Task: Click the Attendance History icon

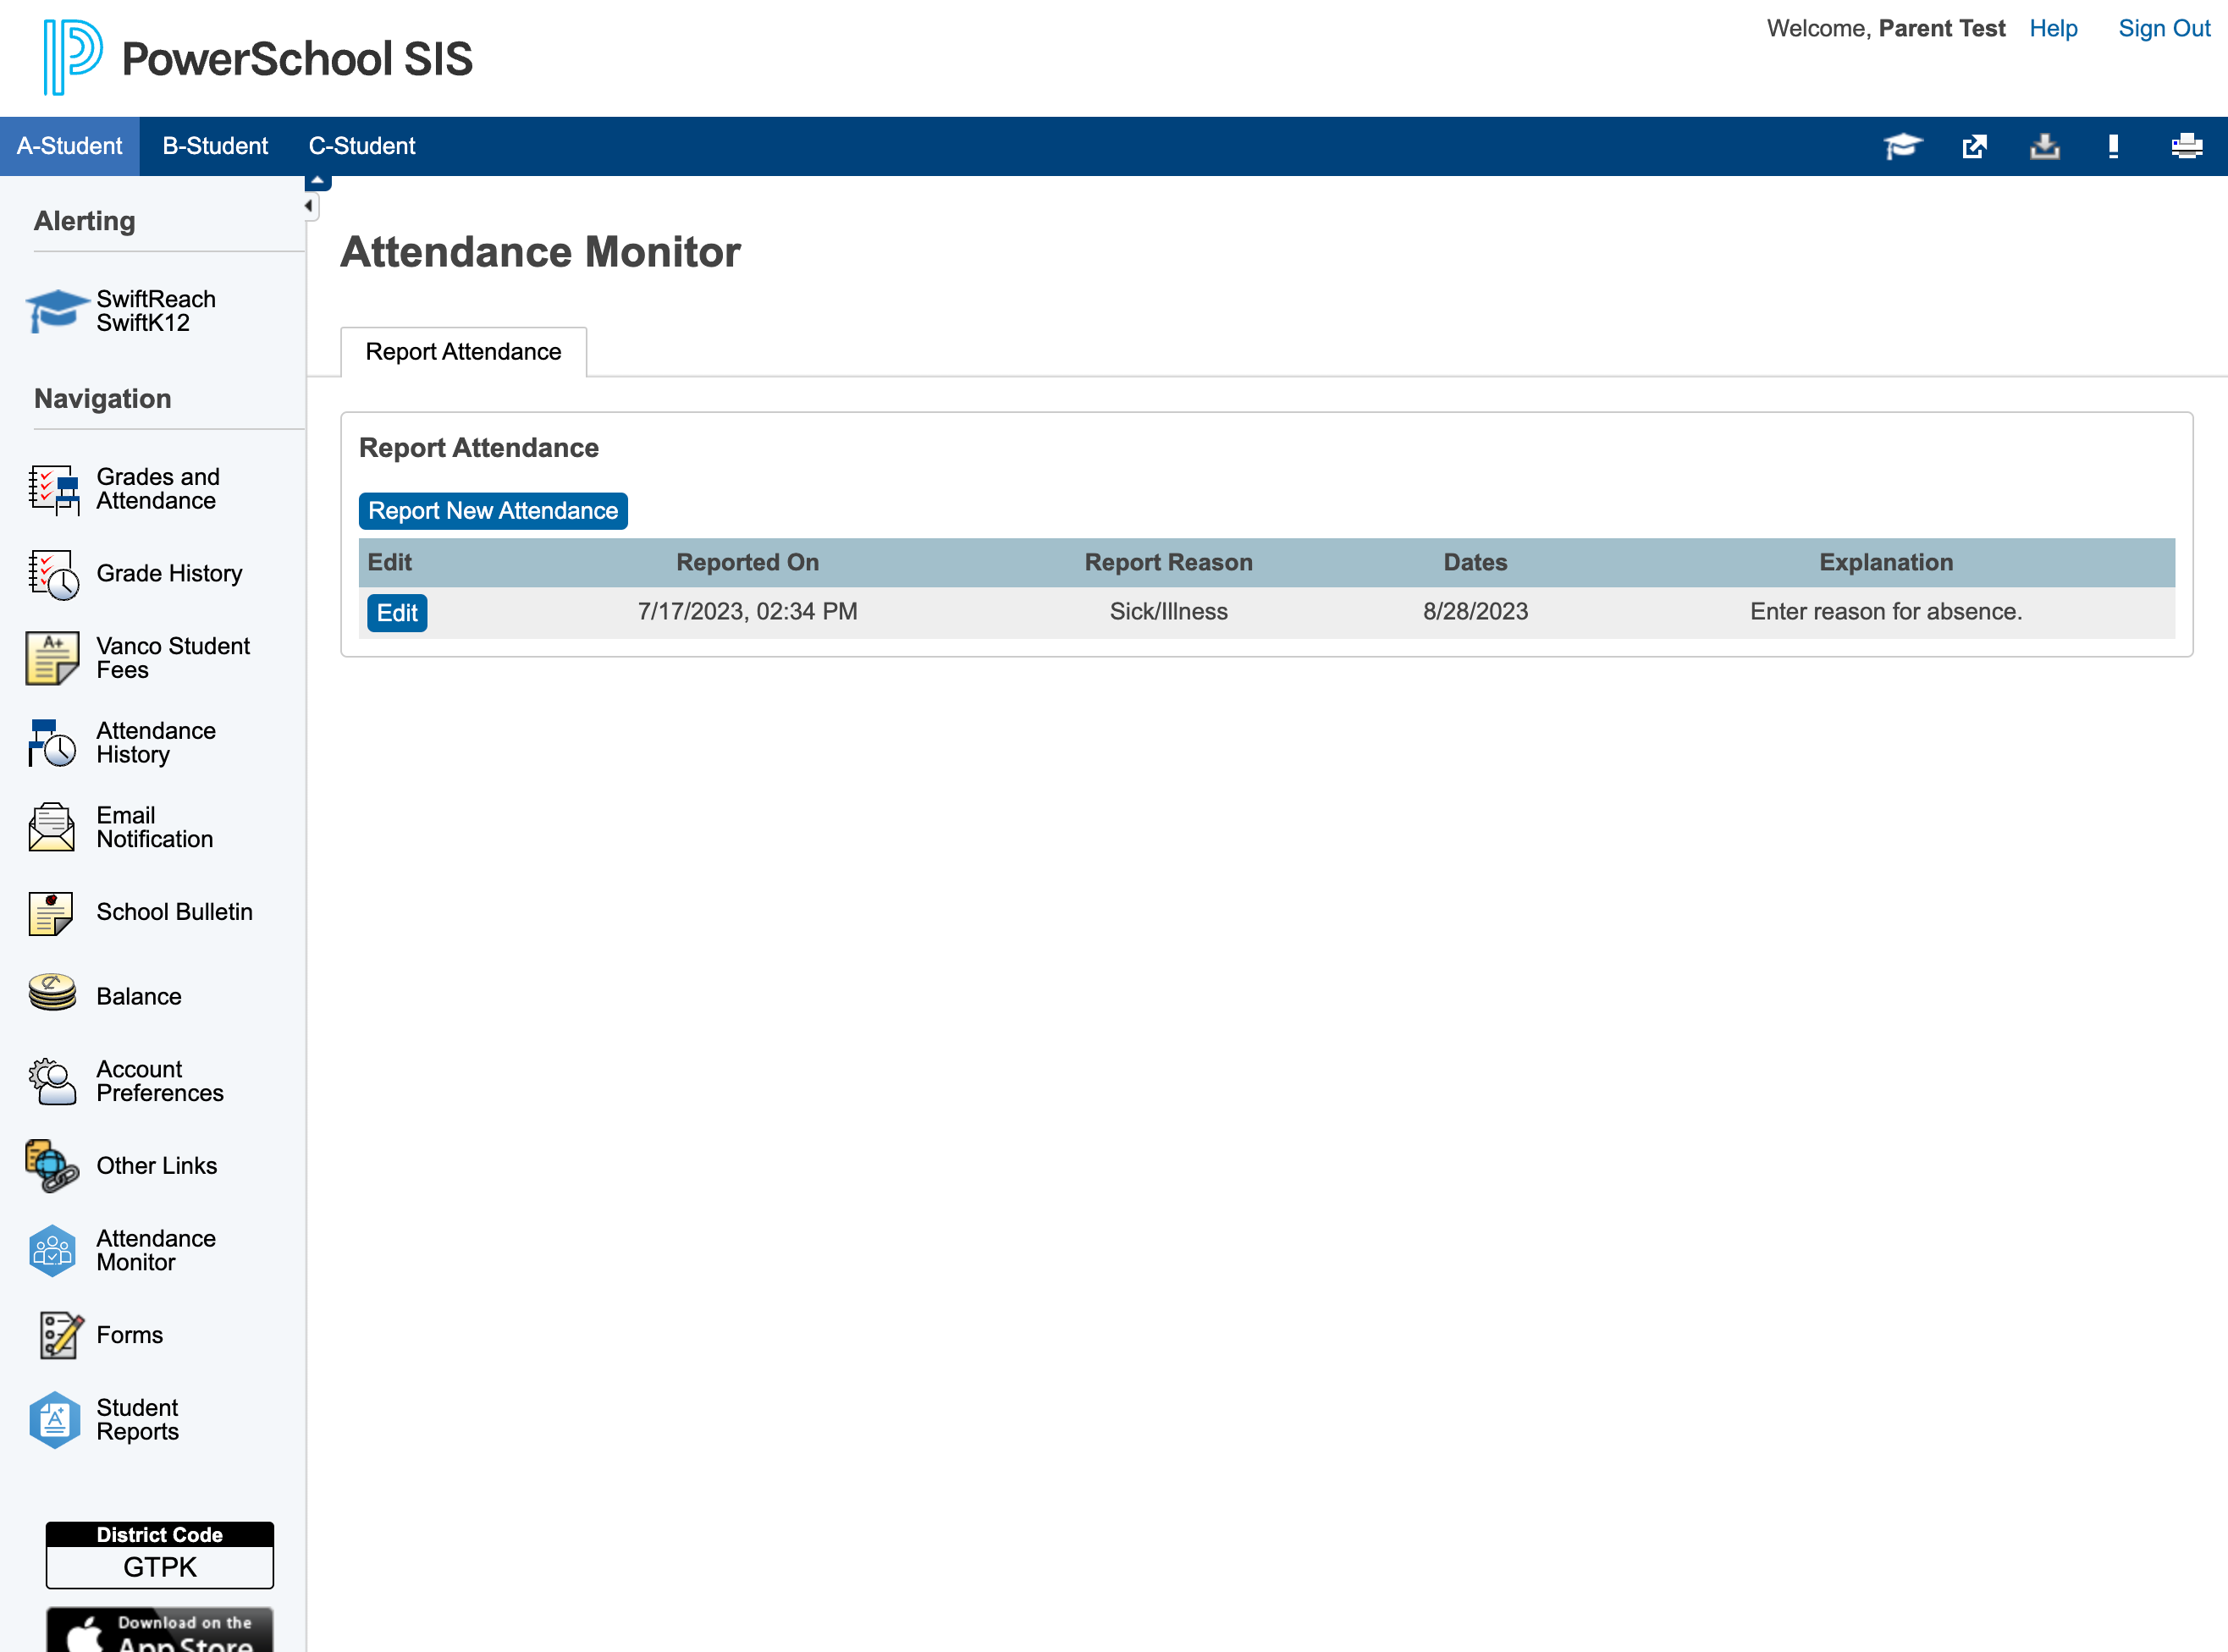Action: 52,743
